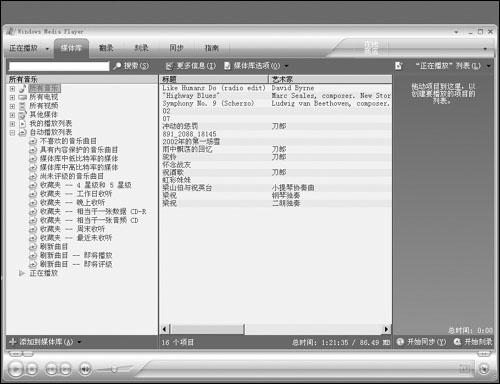Expand the 所有音乐 tree node
The image size is (500, 384).
[12, 89]
